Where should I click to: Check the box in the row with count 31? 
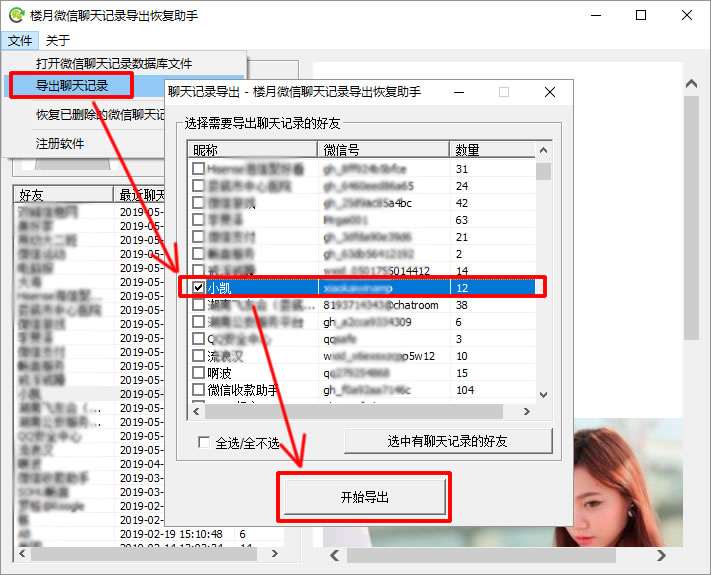tap(198, 169)
